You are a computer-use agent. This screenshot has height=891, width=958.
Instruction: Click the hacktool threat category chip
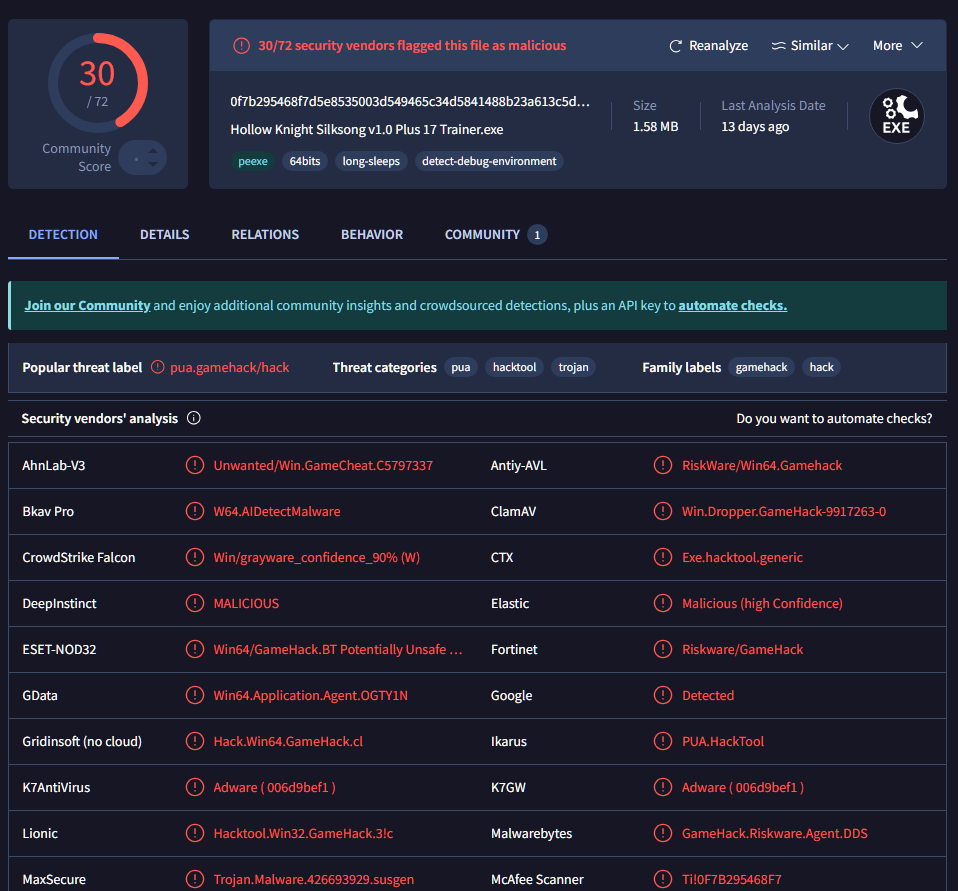pyautogui.click(x=514, y=367)
